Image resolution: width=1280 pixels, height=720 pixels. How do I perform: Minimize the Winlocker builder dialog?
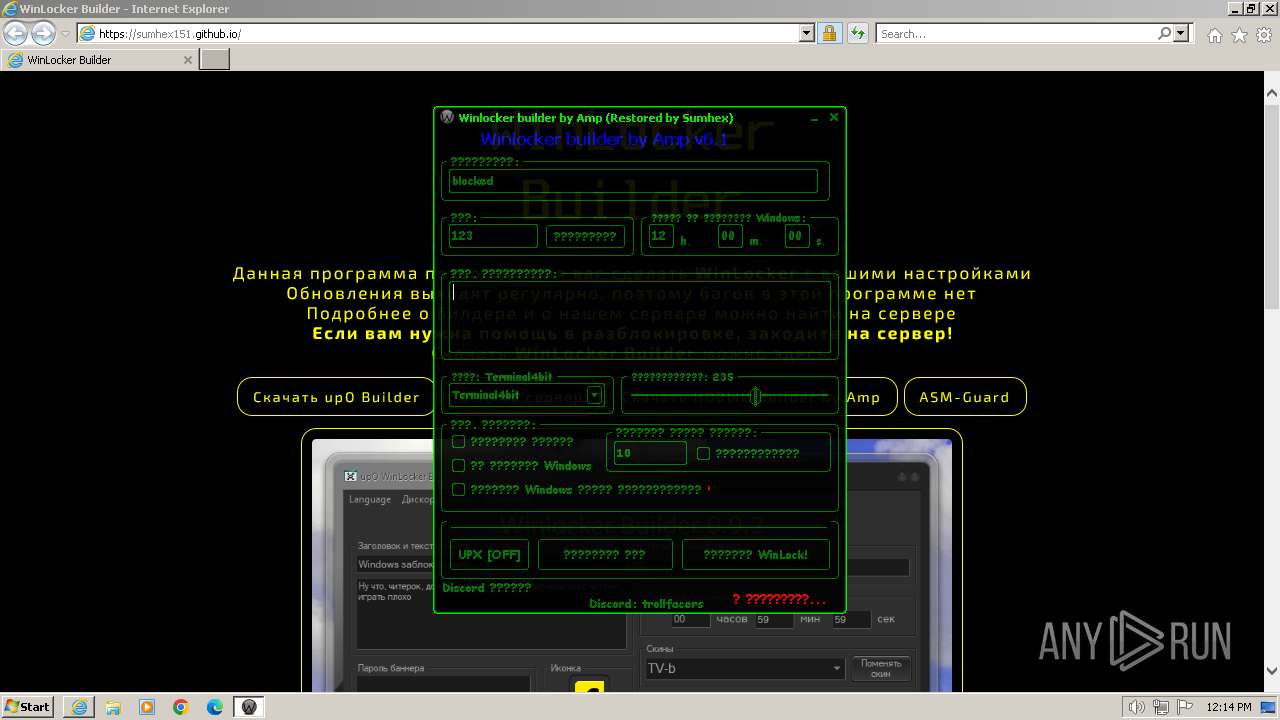815,118
